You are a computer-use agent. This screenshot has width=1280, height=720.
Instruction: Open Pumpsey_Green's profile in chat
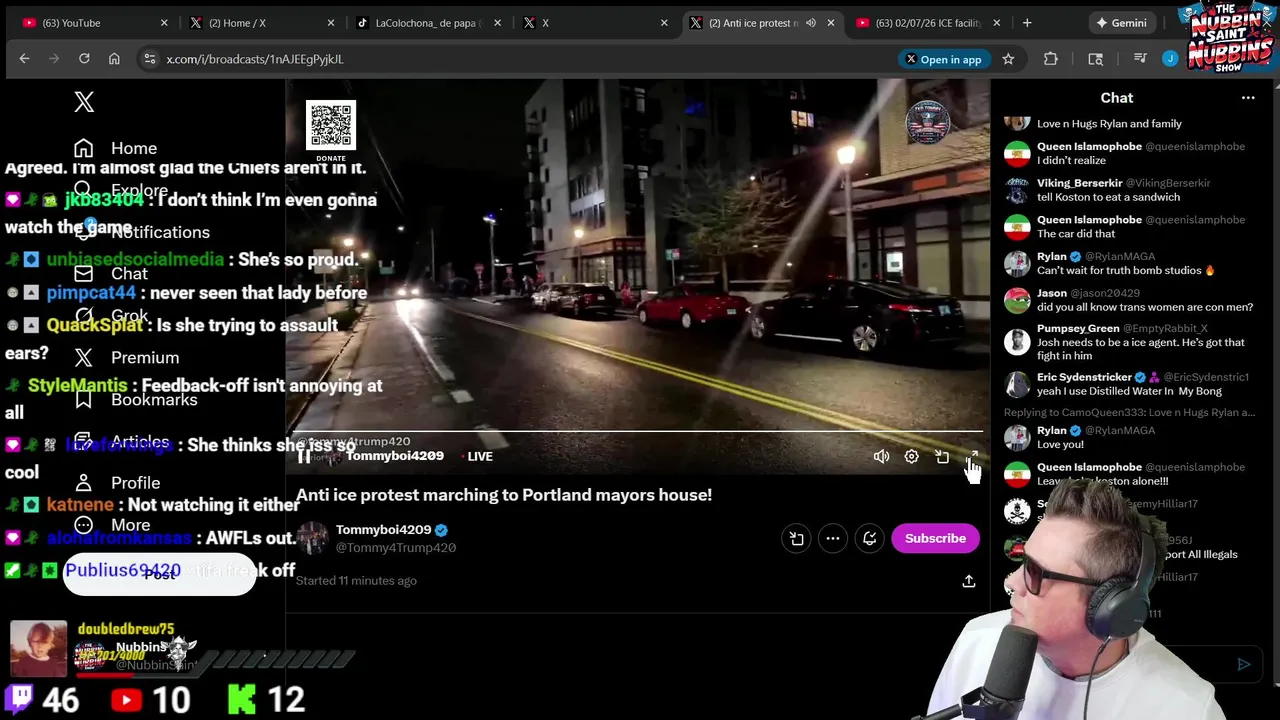coord(1078,328)
